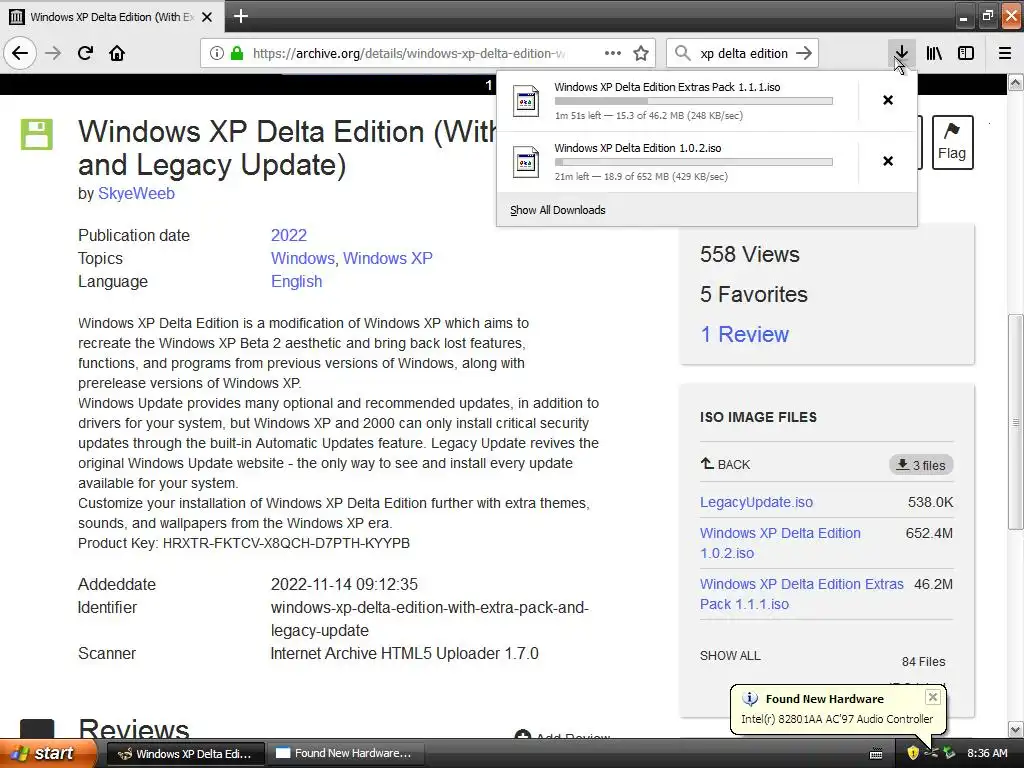Viewport: 1024px width, 768px height.
Task: Download Windows XP Delta Edition 1.0.2.iso link
Action: [x=780, y=543]
